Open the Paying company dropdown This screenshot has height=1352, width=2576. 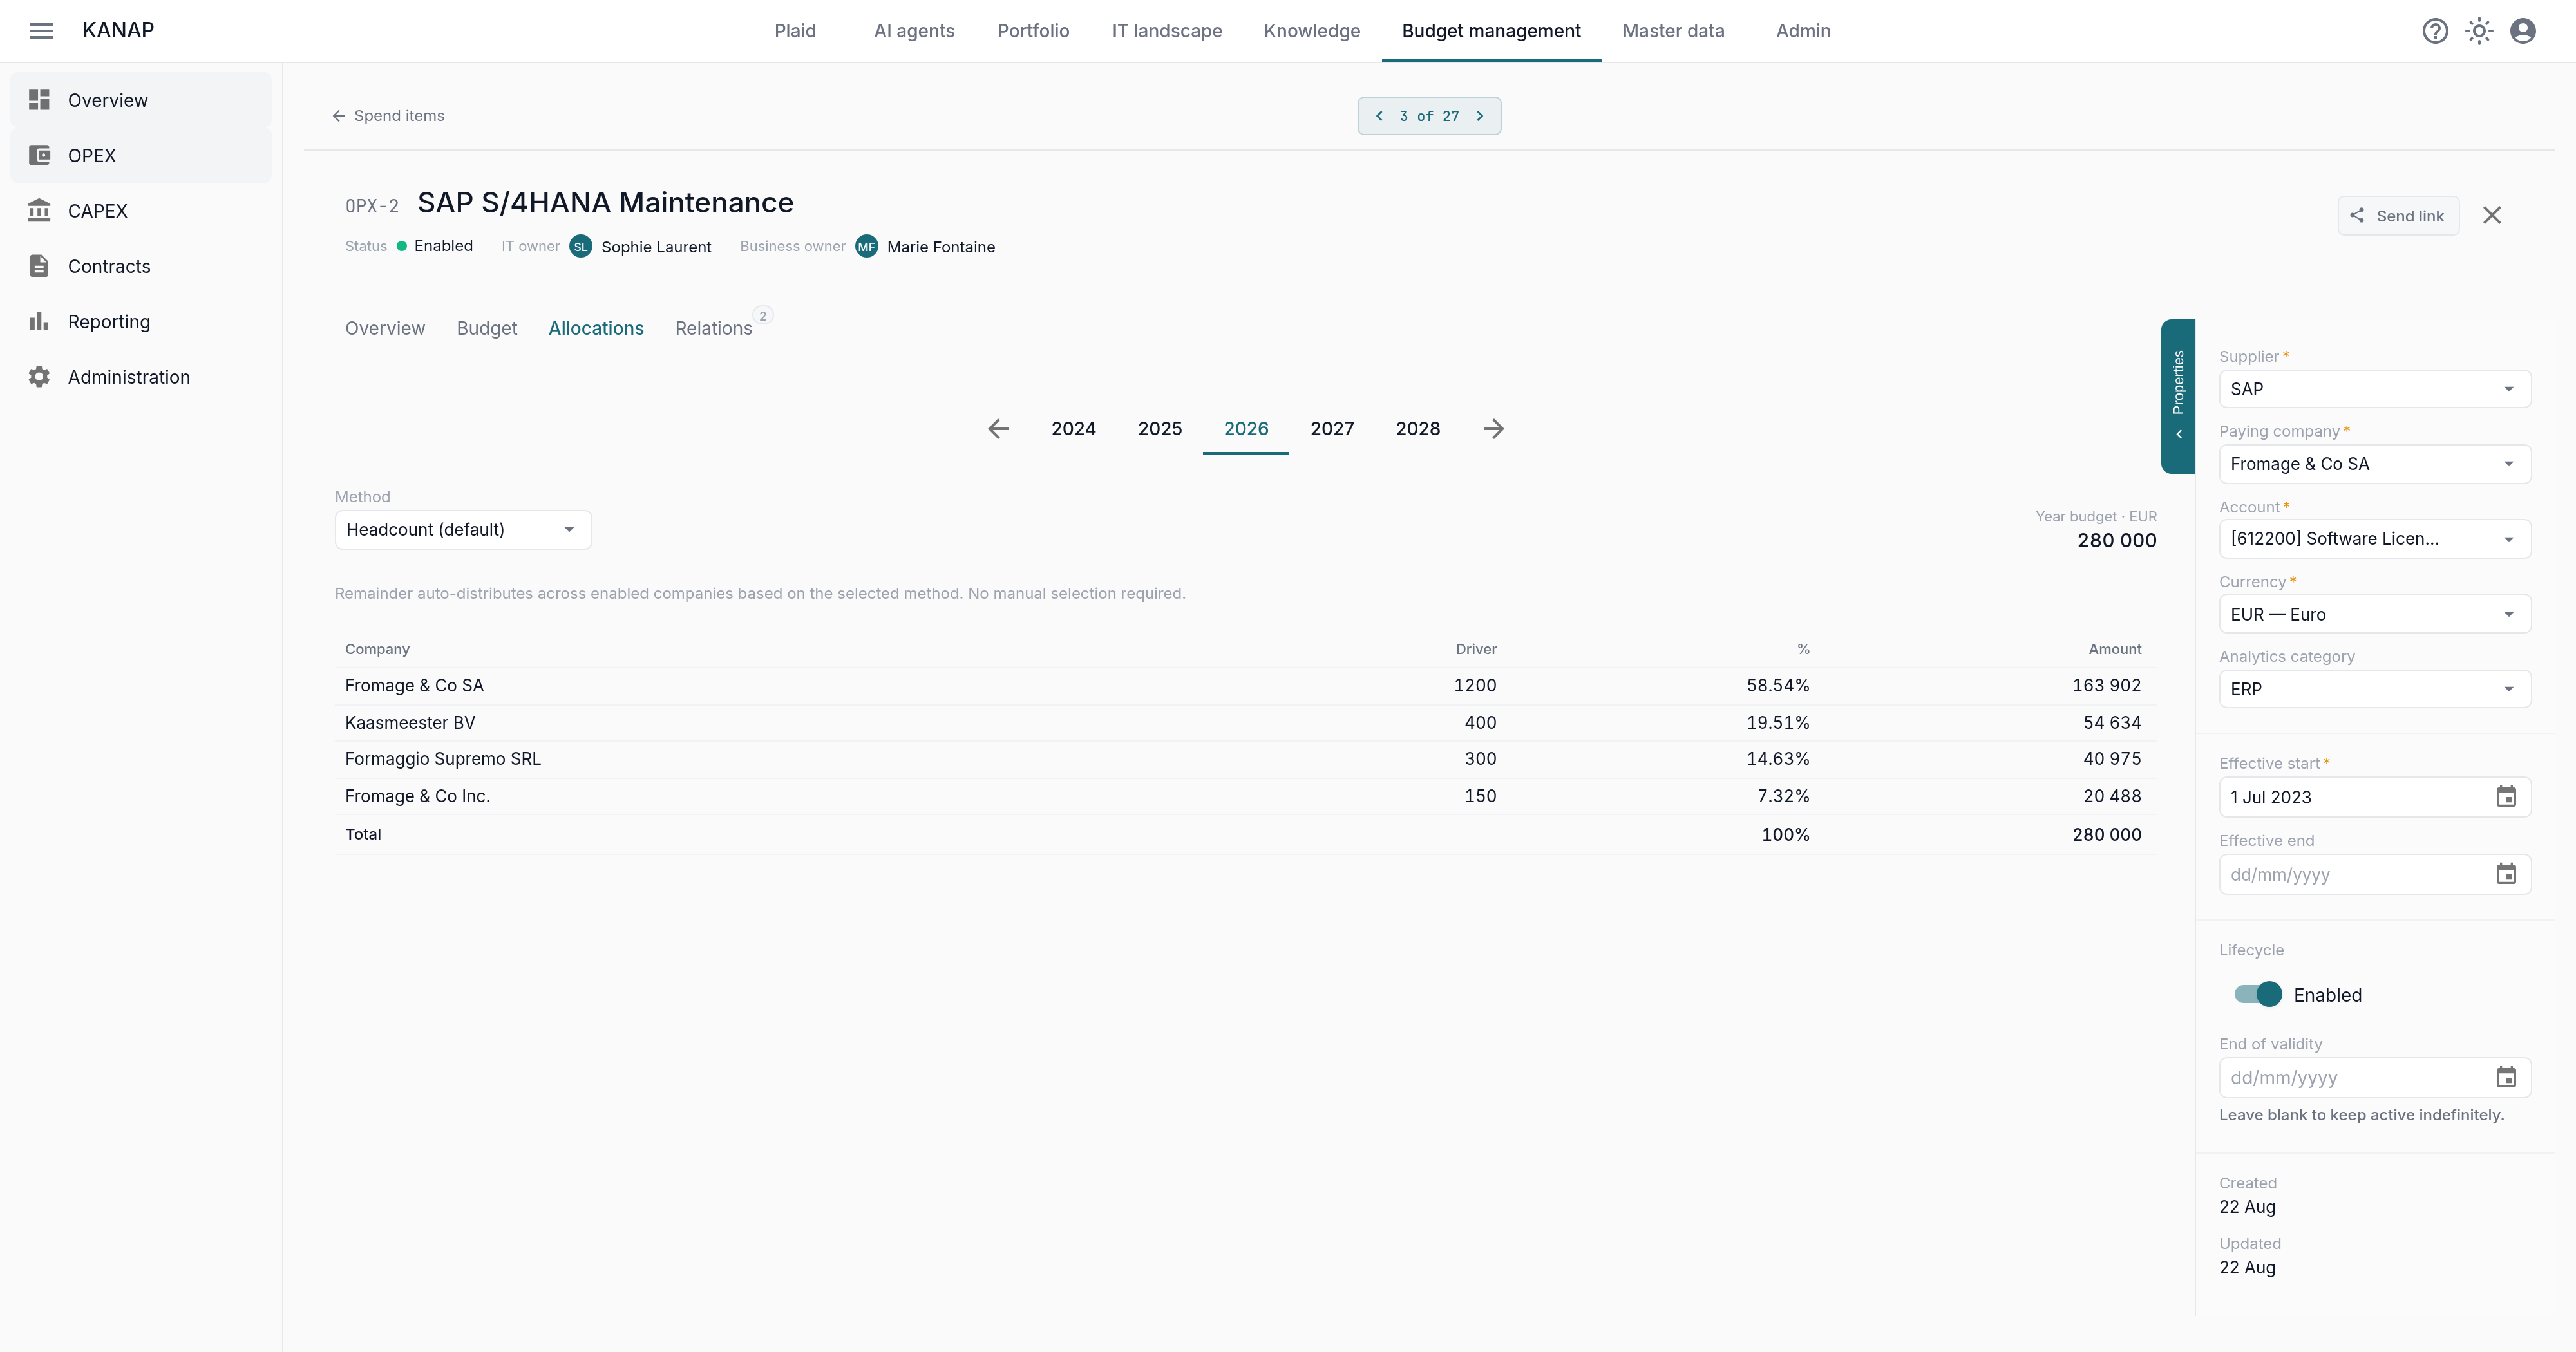(2375, 464)
